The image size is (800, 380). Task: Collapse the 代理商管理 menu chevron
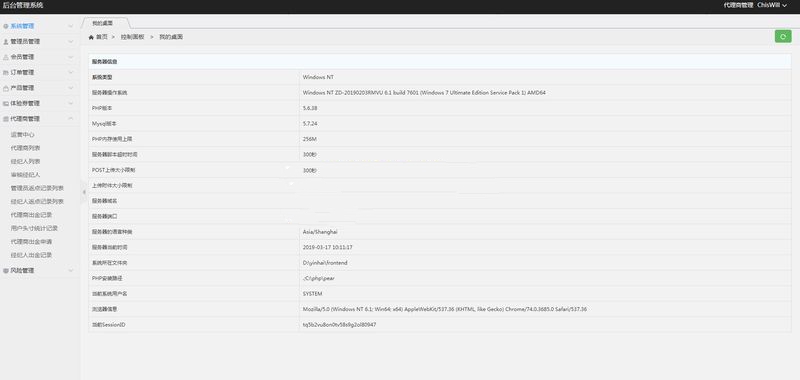click(71, 118)
